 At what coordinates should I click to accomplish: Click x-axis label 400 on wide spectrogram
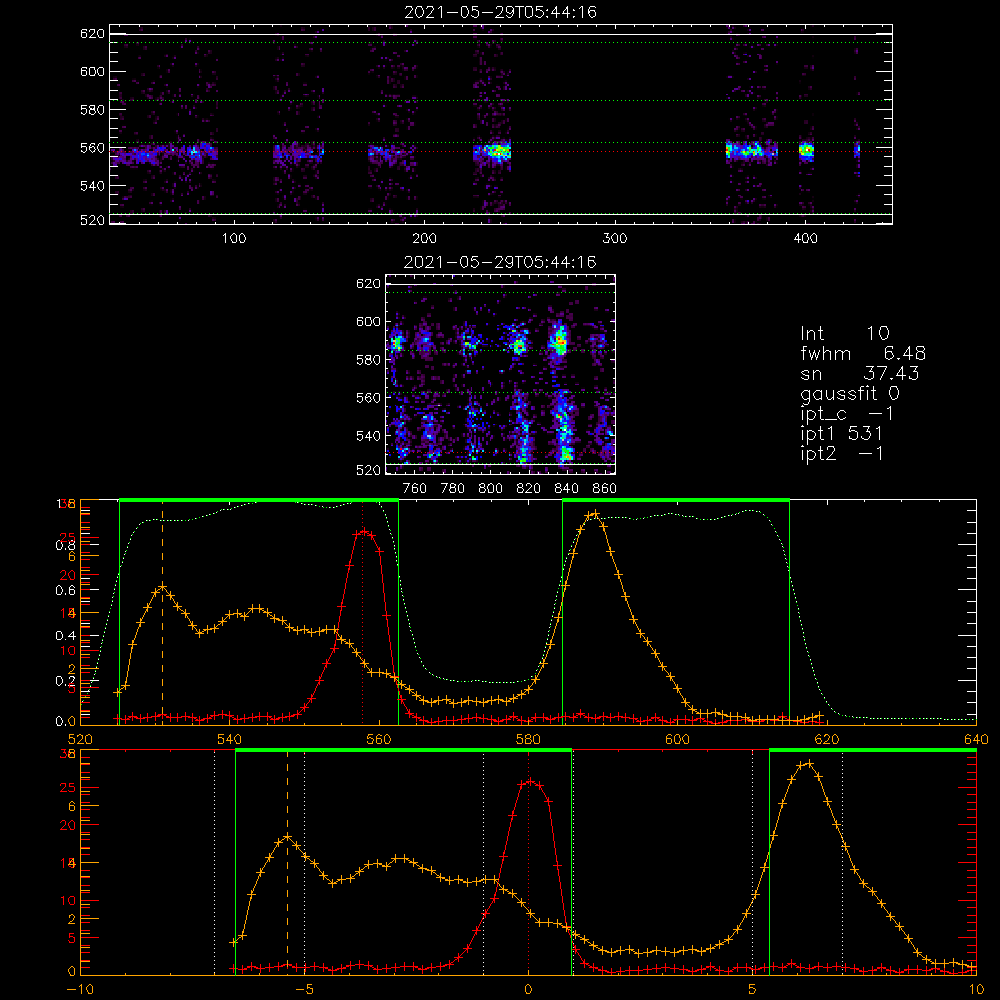(x=805, y=239)
